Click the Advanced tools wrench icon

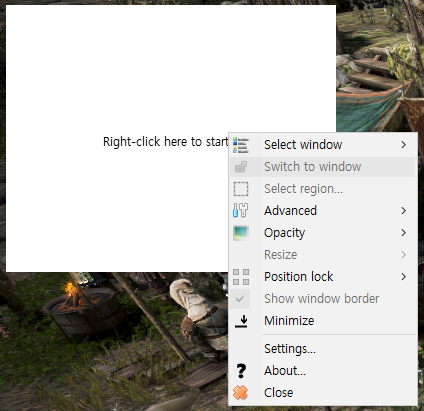[241, 211]
